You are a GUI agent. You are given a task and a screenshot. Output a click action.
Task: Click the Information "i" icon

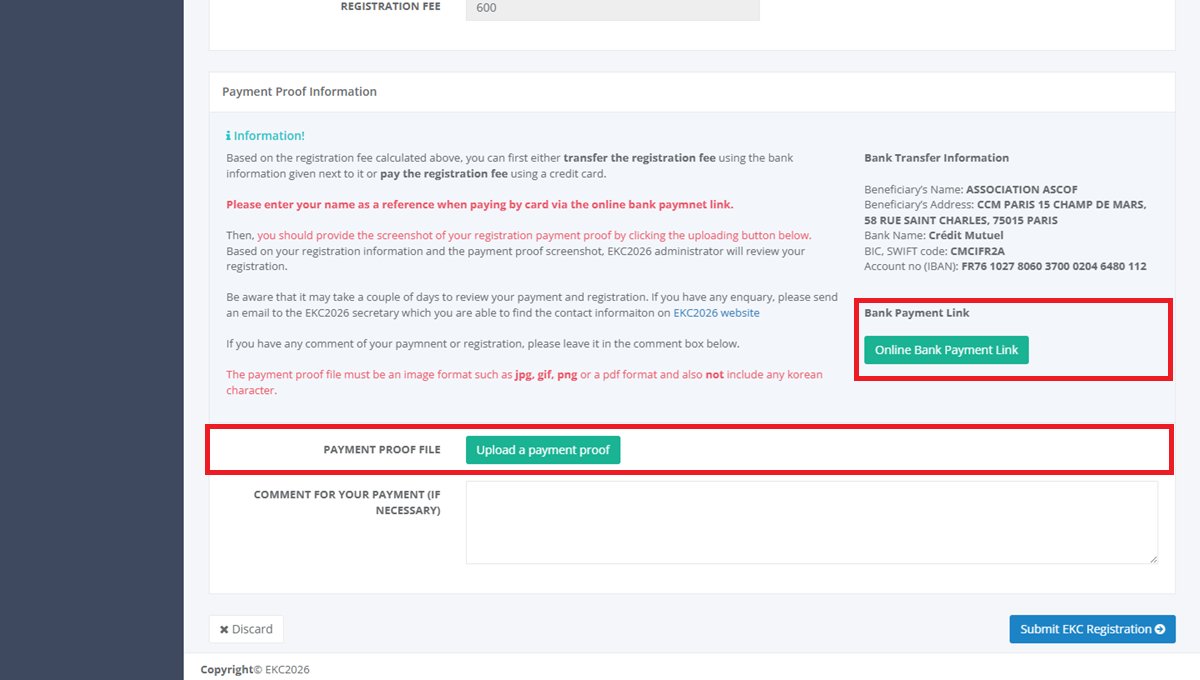229,136
